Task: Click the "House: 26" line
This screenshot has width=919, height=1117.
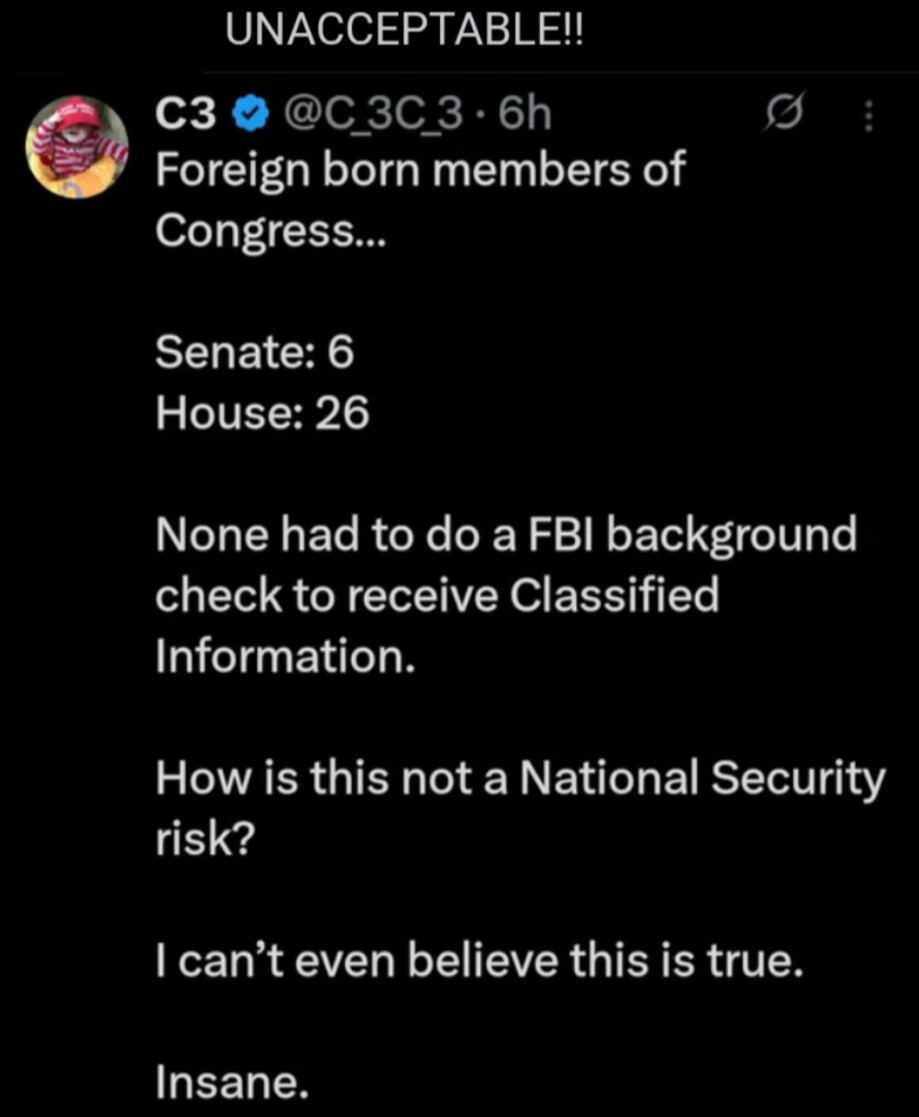Action: (x=262, y=412)
